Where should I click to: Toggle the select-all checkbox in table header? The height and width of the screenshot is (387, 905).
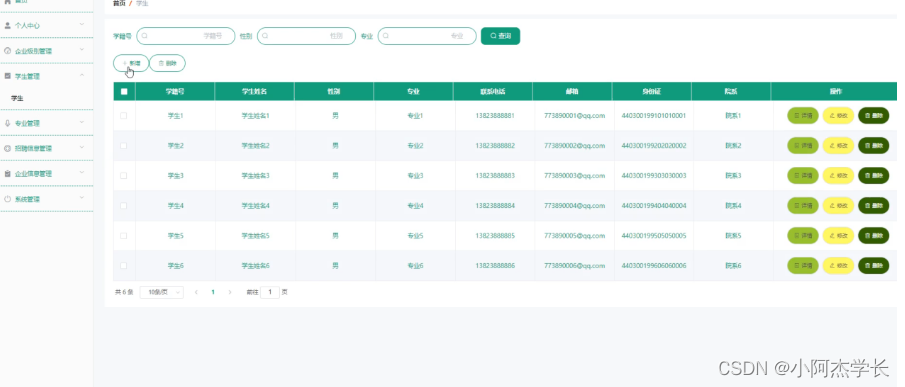(x=124, y=91)
